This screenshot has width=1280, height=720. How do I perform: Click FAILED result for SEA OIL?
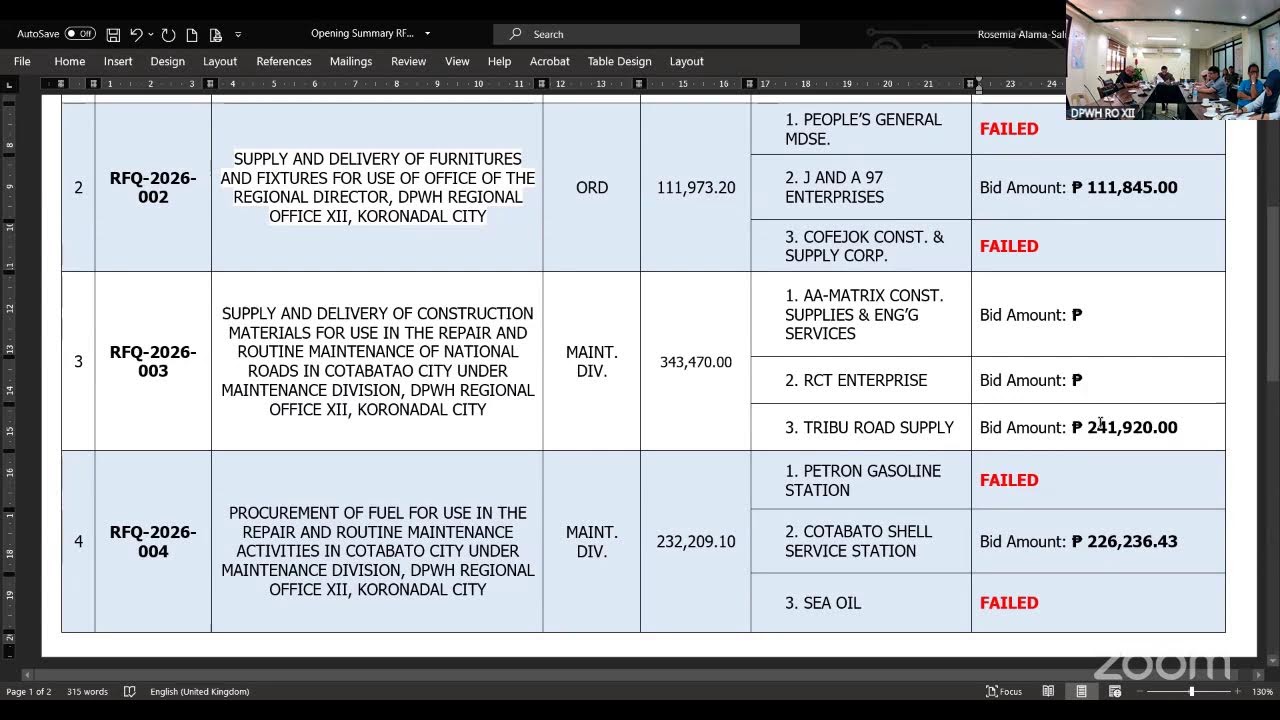coord(1009,603)
